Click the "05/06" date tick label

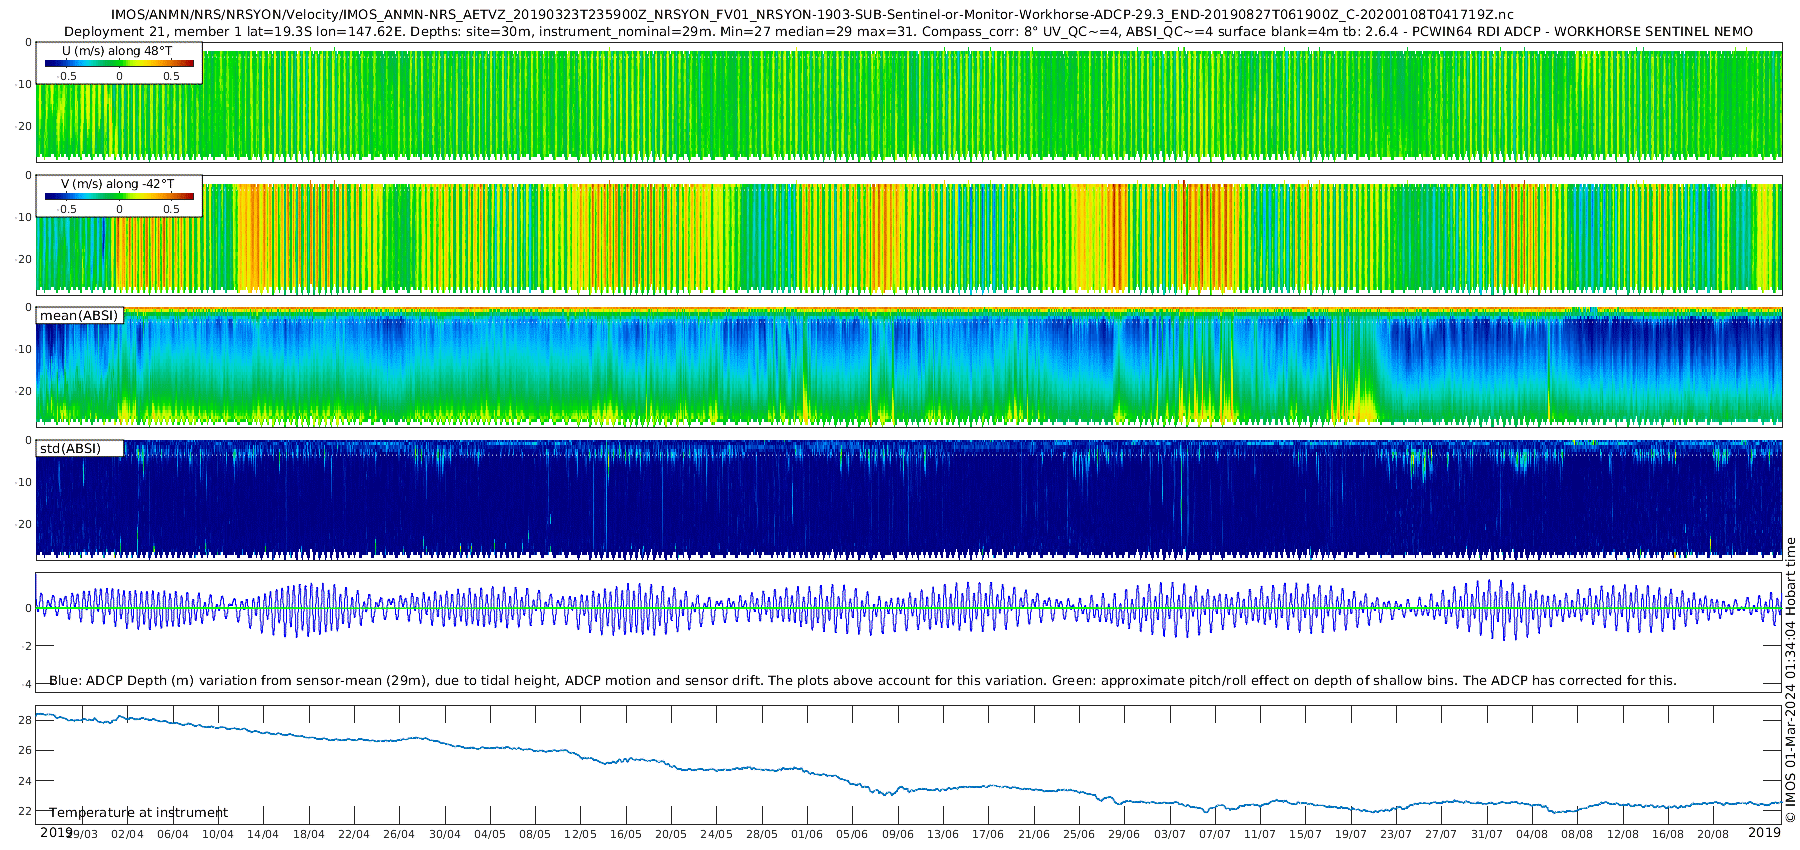click(852, 834)
